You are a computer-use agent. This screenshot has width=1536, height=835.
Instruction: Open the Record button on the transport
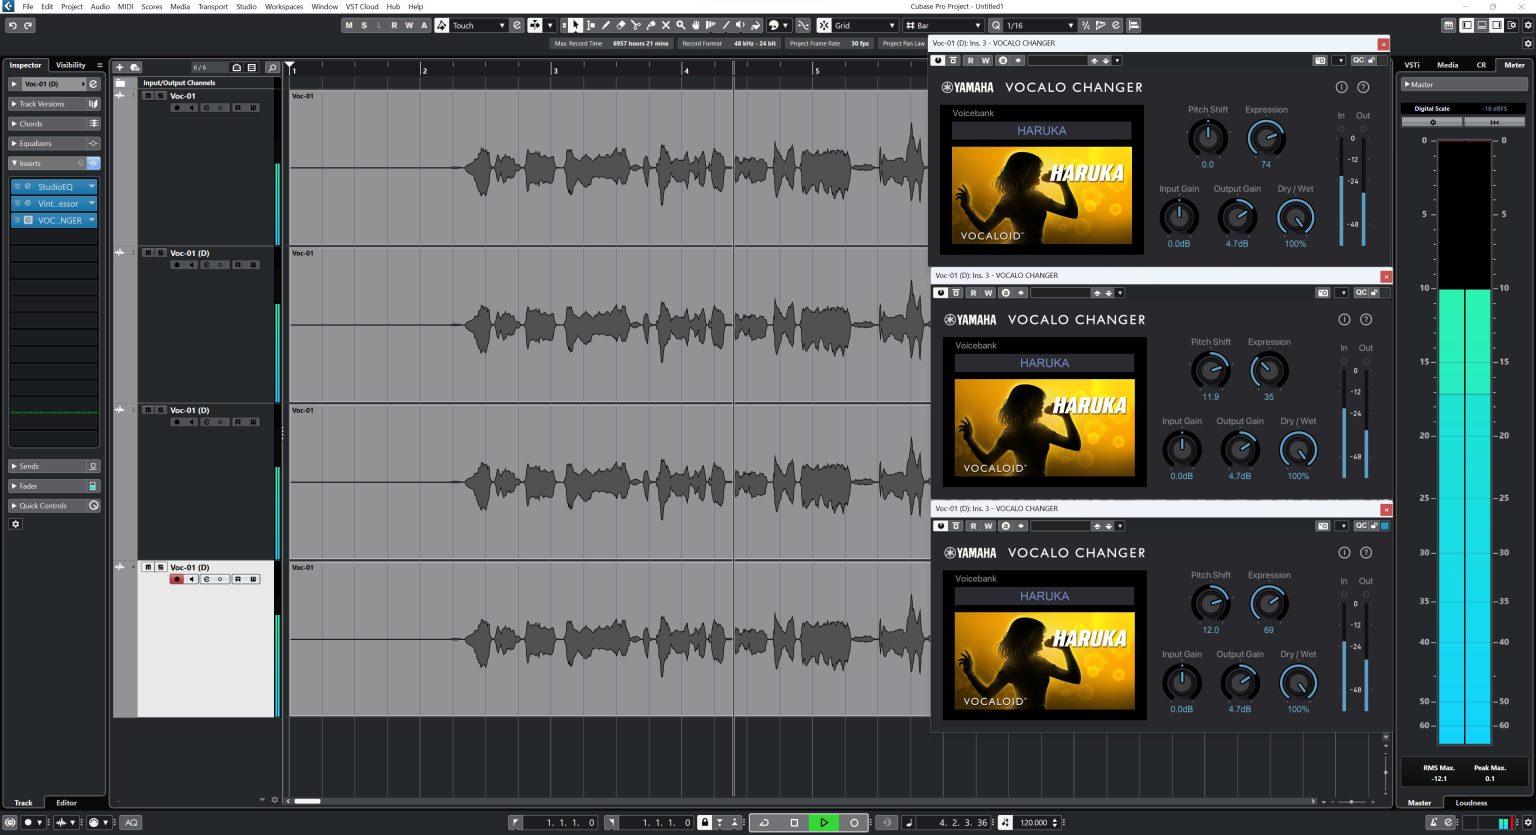pos(854,822)
